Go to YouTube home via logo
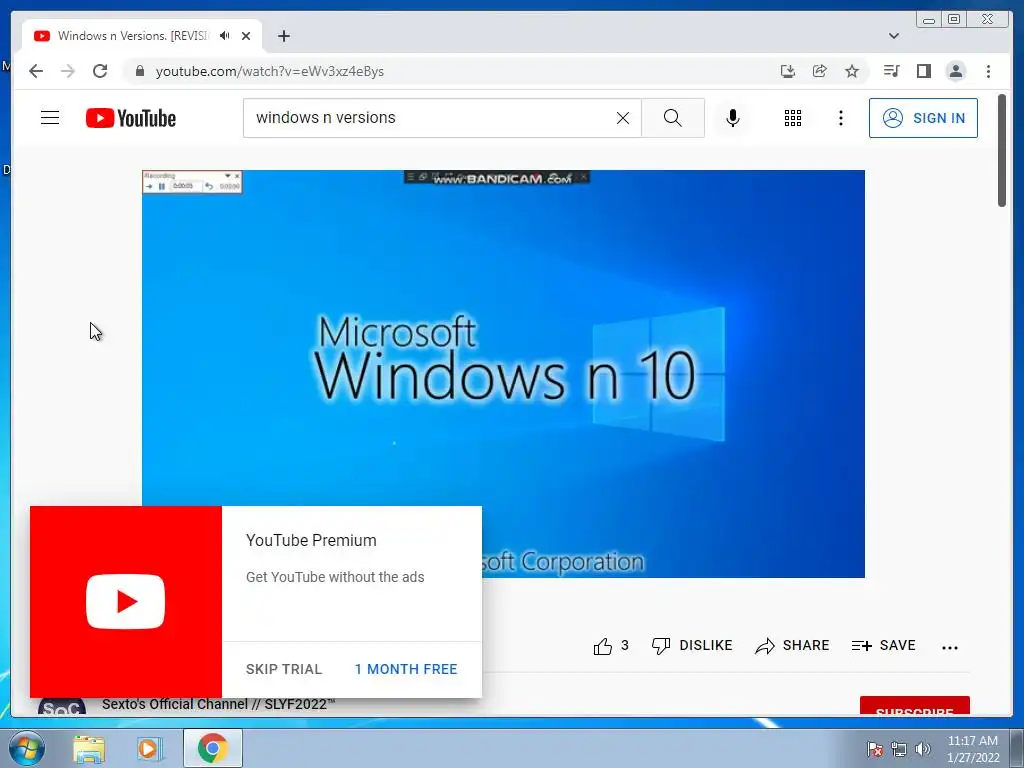1024x768 pixels. pos(131,118)
